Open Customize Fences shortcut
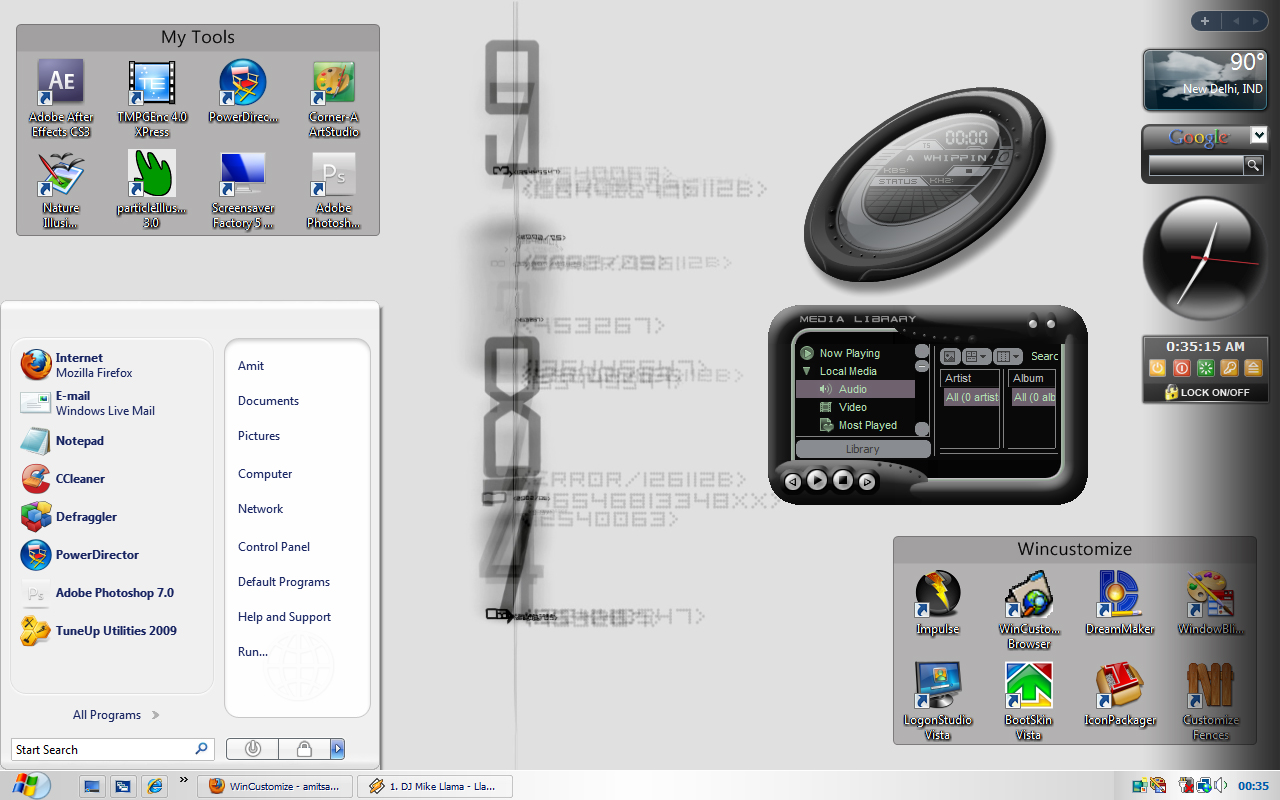This screenshot has height=800, width=1280. [x=1211, y=701]
